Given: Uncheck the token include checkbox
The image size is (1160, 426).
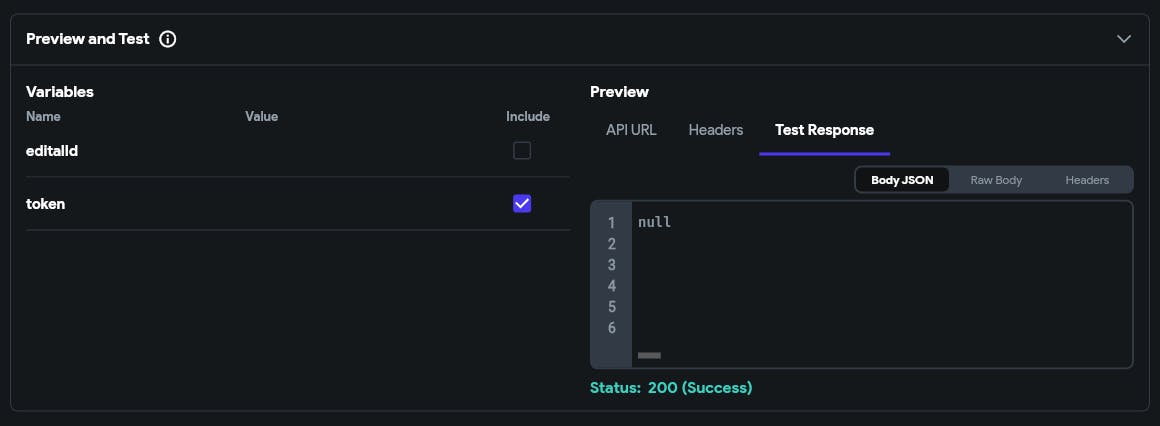Looking at the screenshot, I should tap(522, 204).
